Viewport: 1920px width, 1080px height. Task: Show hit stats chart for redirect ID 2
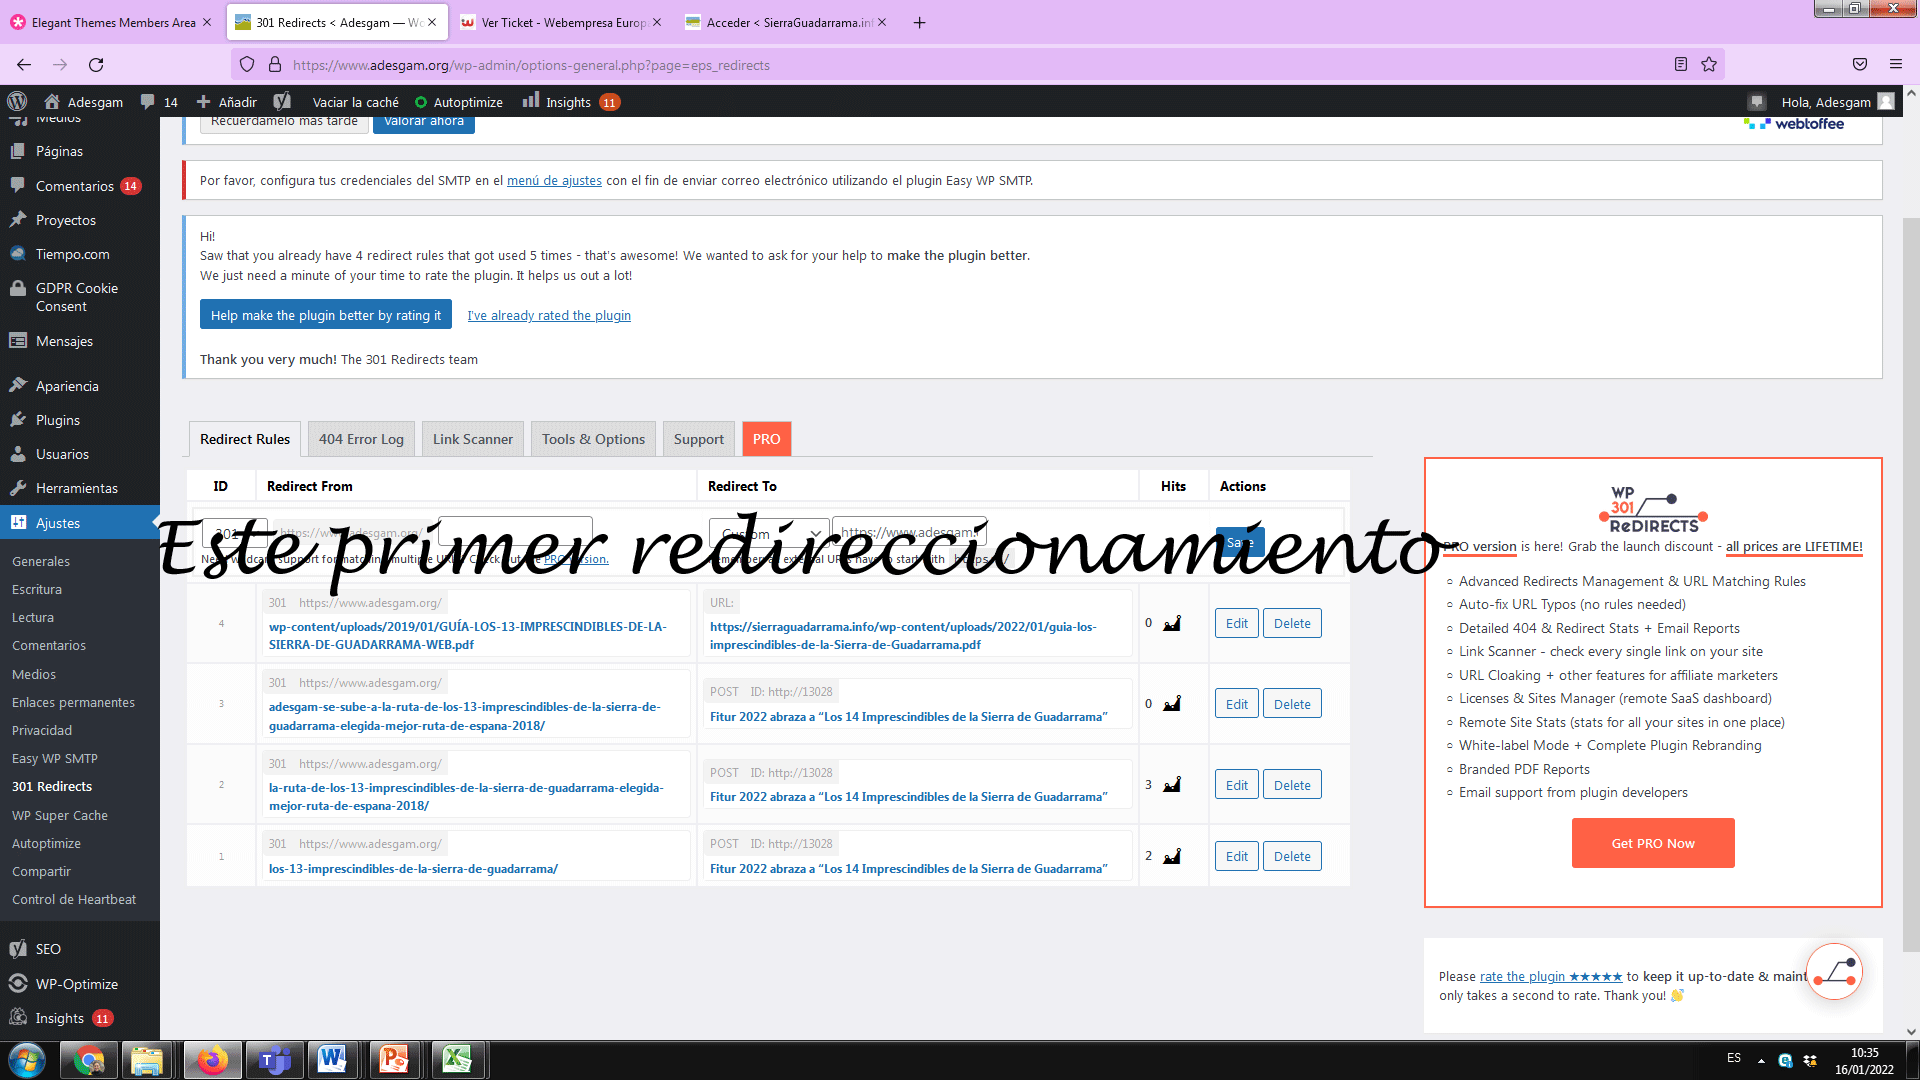click(x=1172, y=785)
